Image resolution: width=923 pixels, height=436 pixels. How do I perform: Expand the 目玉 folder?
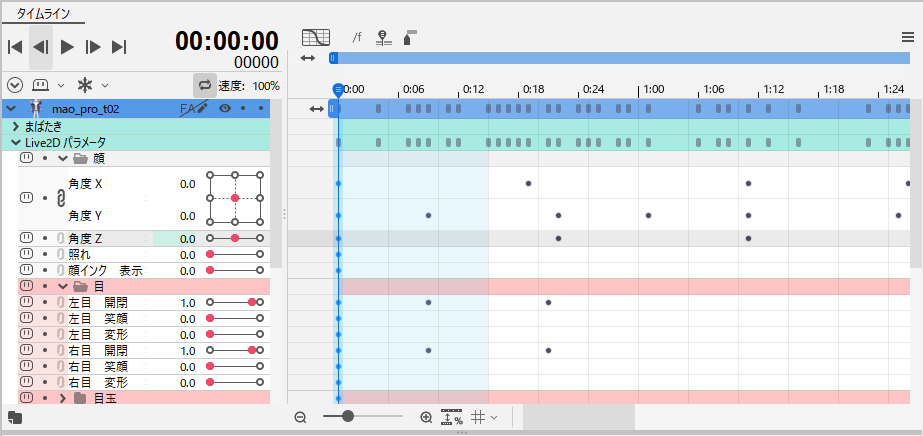(x=62, y=398)
